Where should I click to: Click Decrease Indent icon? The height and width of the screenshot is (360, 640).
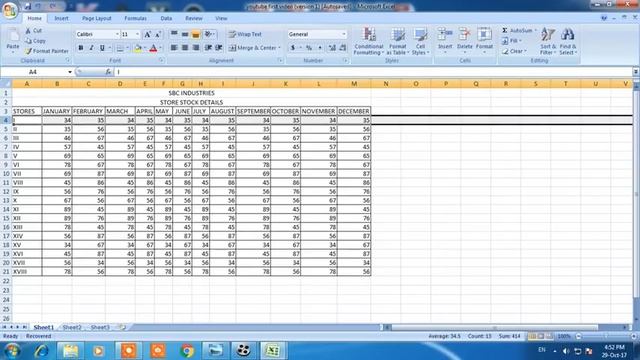pyautogui.click(x=208, y=48)
